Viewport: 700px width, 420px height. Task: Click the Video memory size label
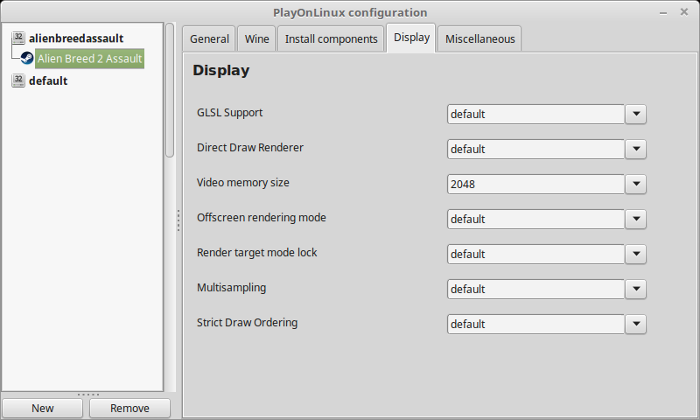243,183
